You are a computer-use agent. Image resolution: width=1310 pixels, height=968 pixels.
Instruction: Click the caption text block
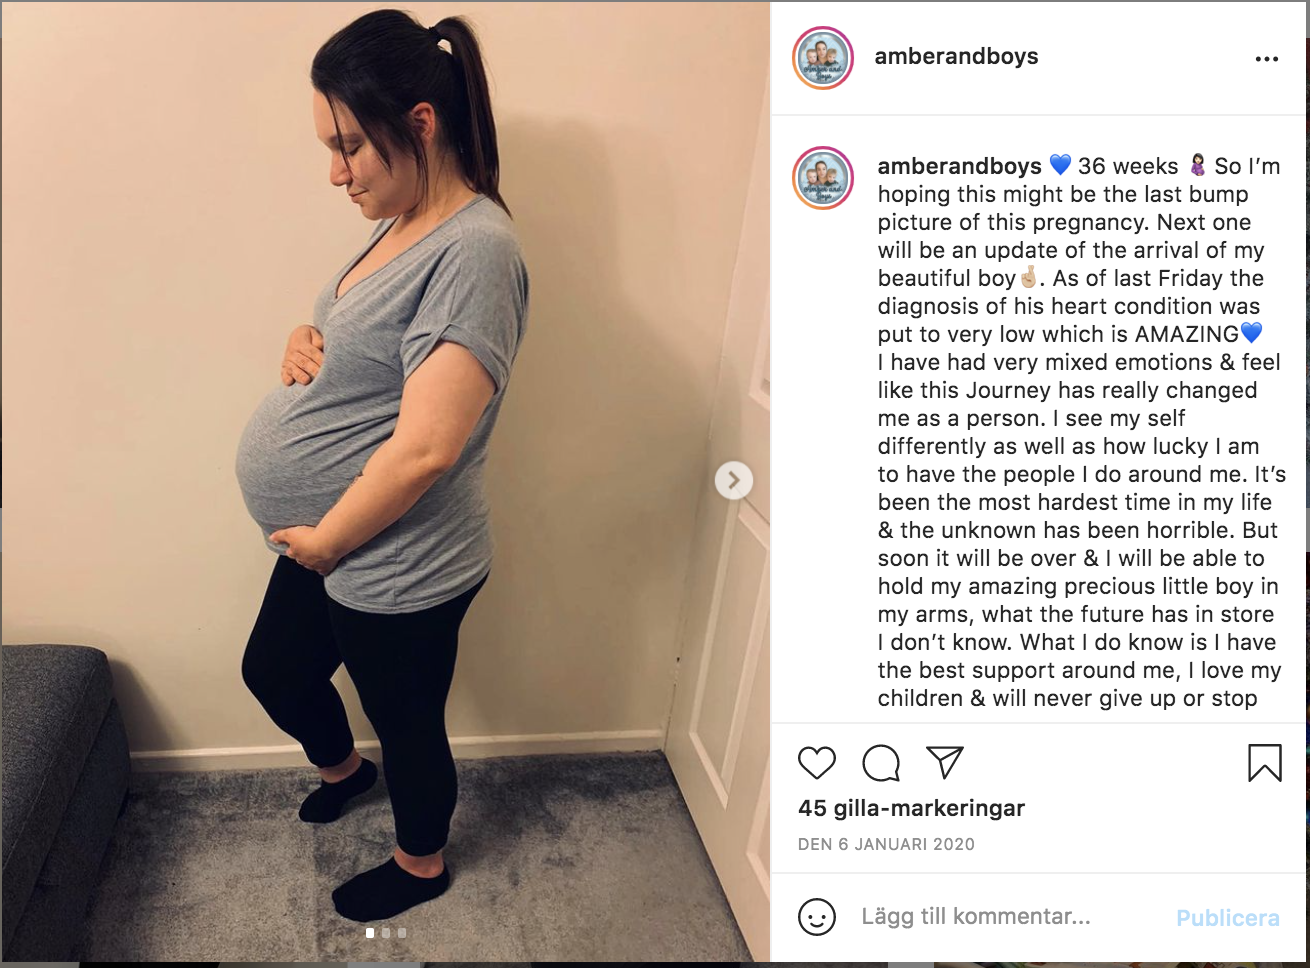point(1080,432)
